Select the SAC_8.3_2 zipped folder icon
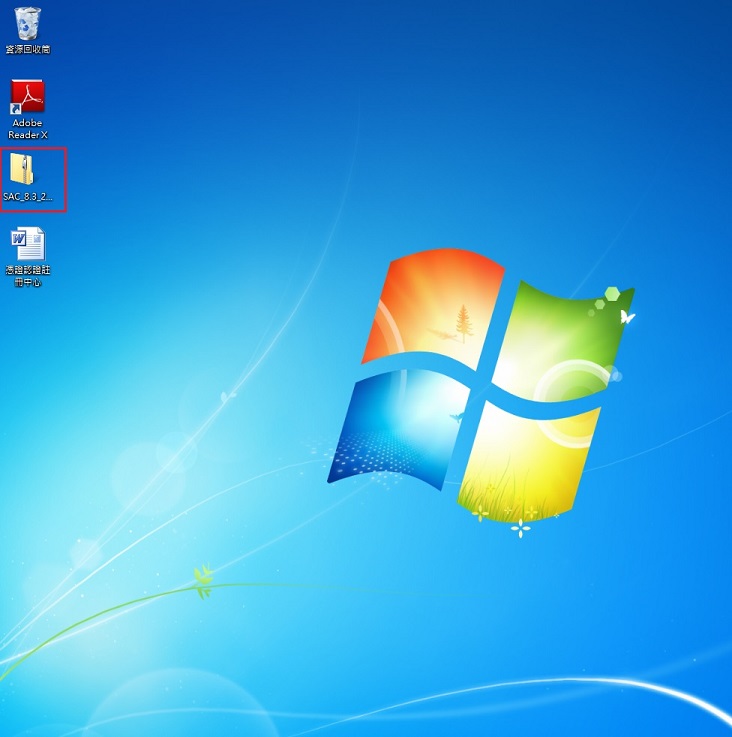Image resolution: width=732 pixels, height=737 pixels. coord(27,169)
